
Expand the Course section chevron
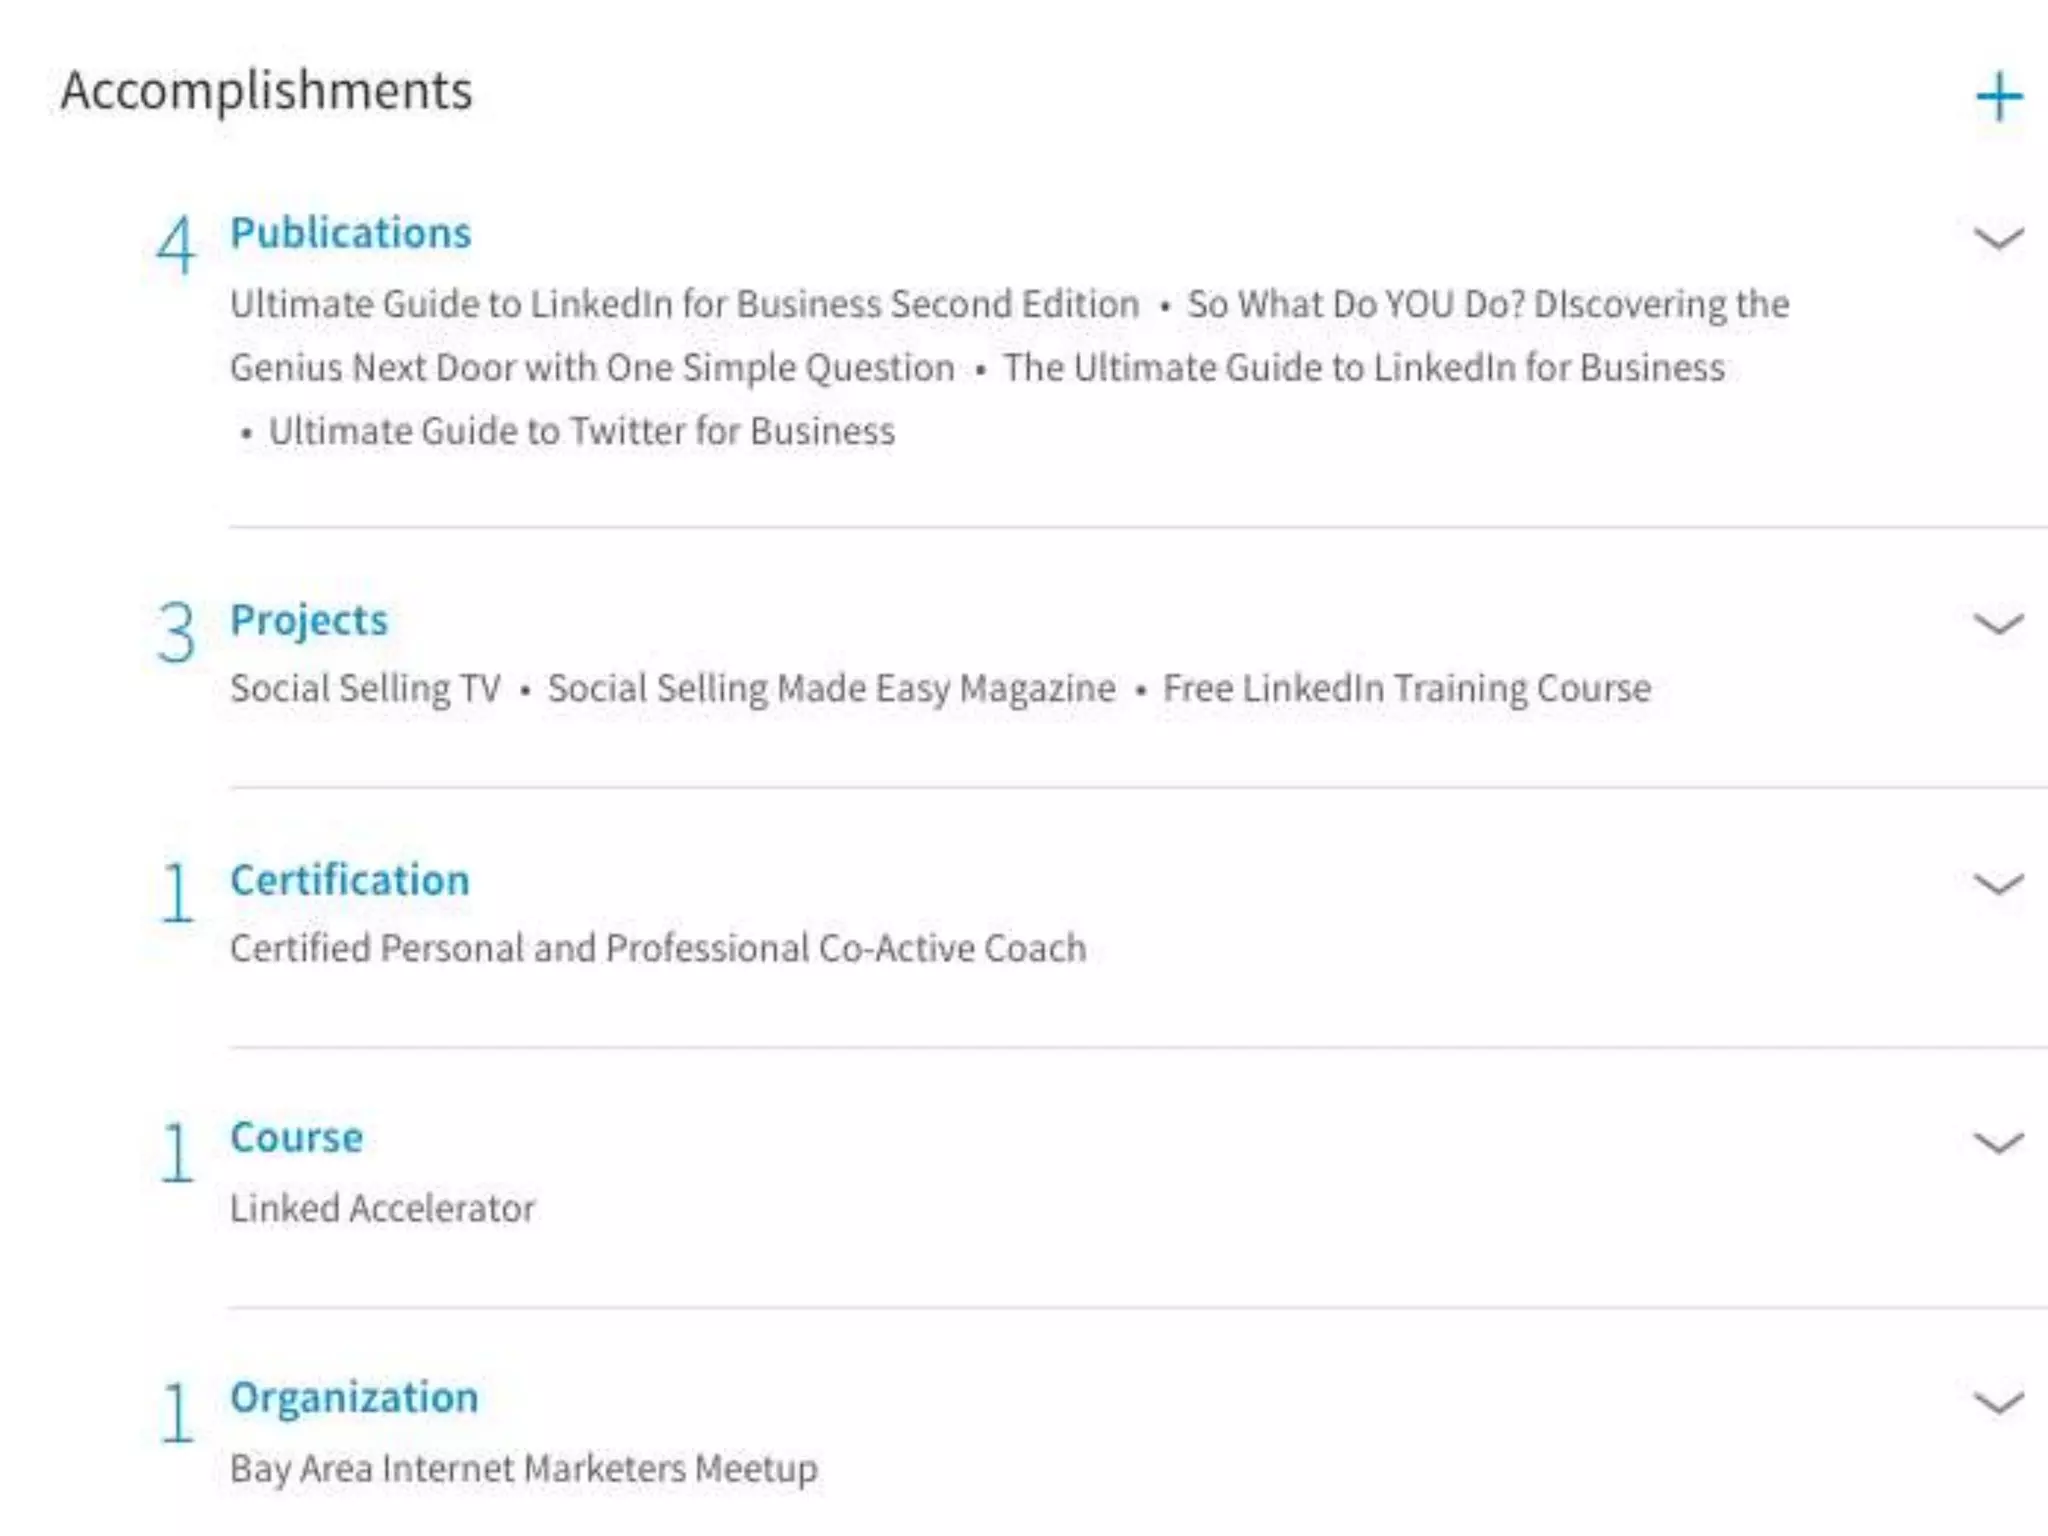pos(1998,1142)
